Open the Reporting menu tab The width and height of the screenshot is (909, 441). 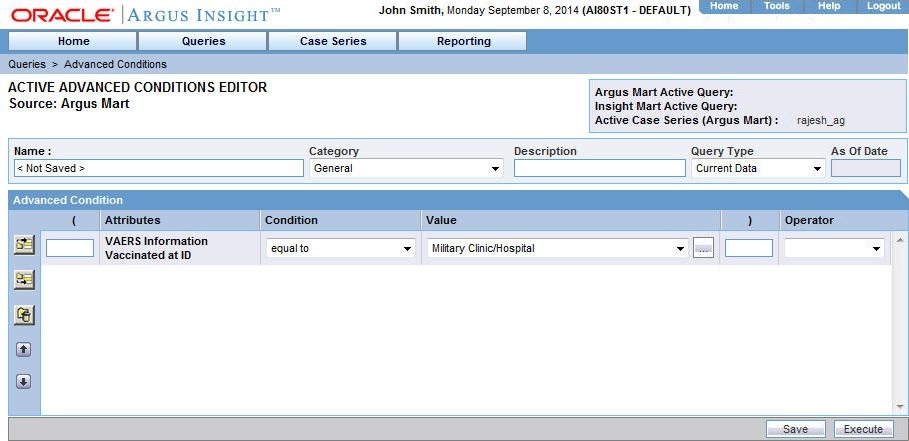(x=463, y=41)
